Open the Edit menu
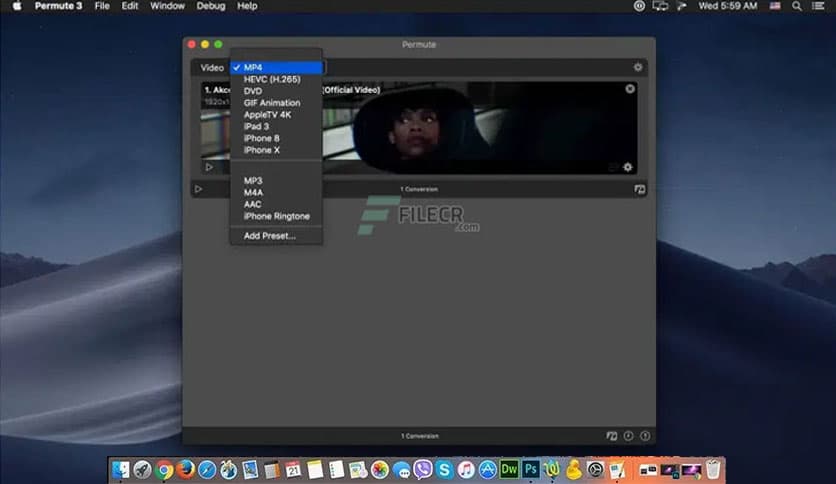This screenshot has height=484, width=836. click(130, 6)
